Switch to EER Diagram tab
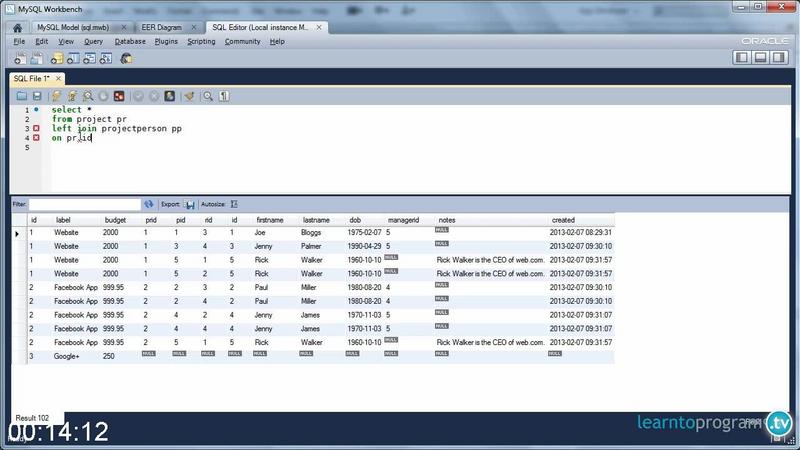The height and width of the screenshot is (450, 800). coord(161,28)
